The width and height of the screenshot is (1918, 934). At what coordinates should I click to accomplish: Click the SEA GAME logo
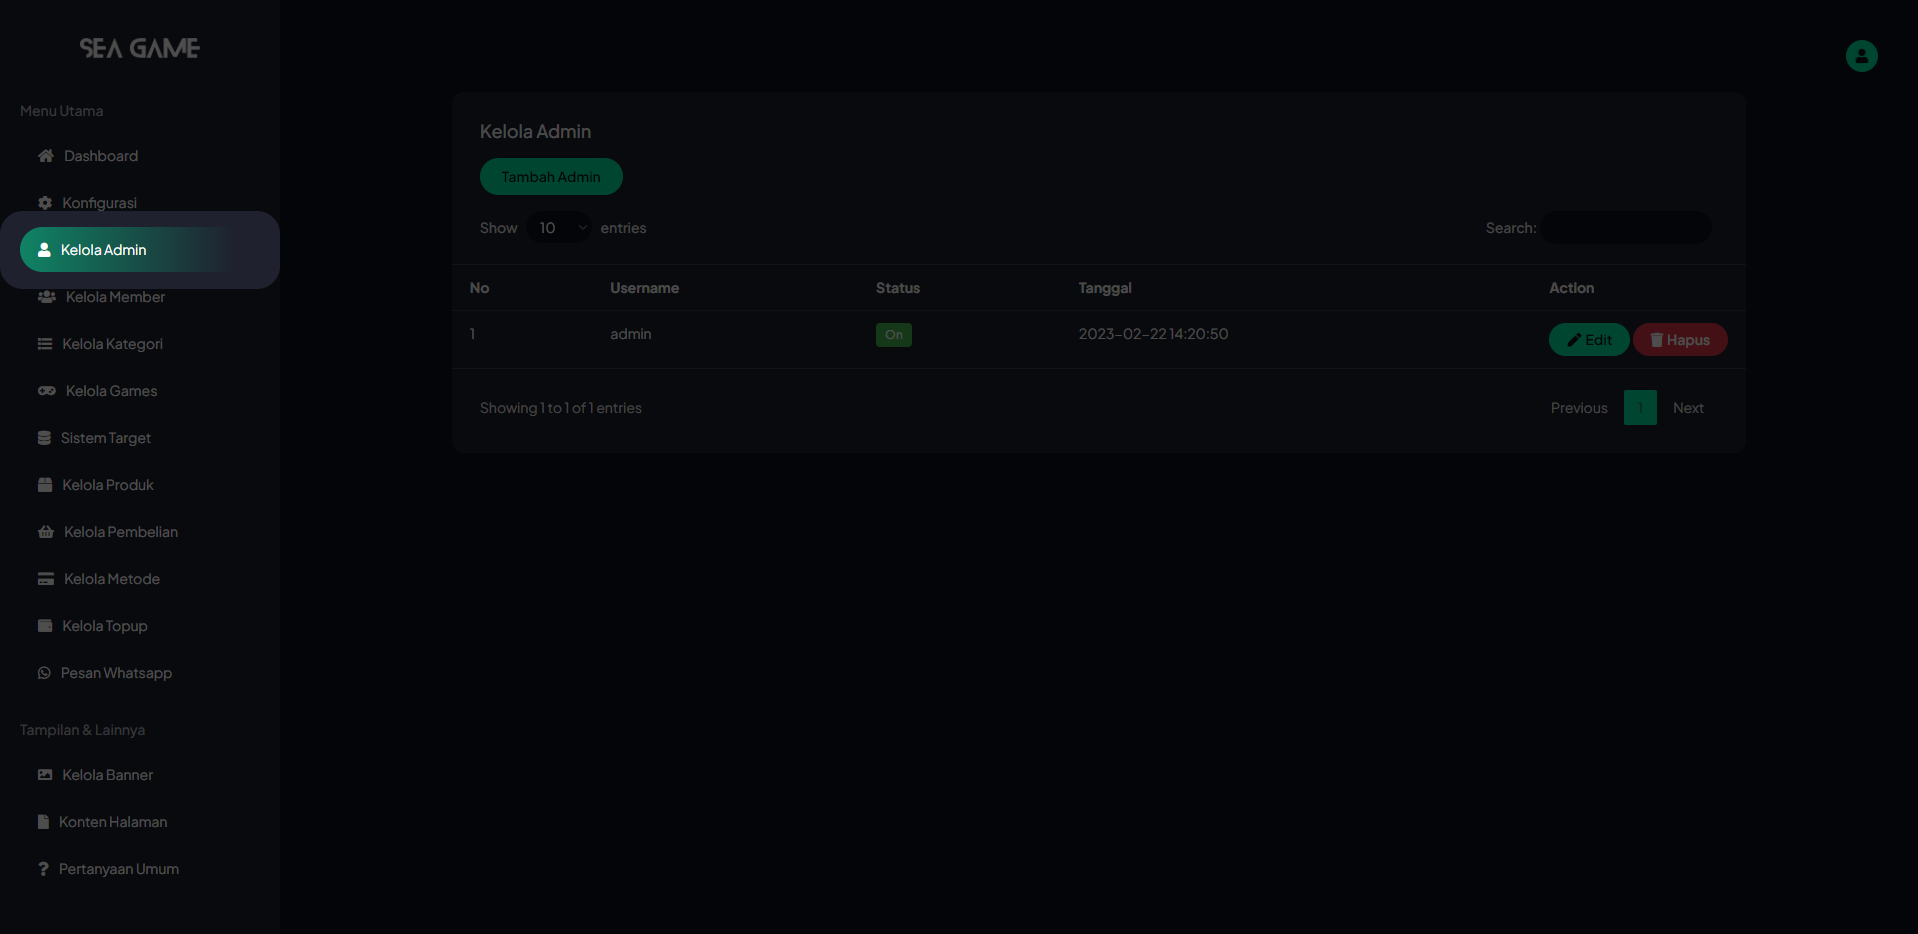(140, 48)
